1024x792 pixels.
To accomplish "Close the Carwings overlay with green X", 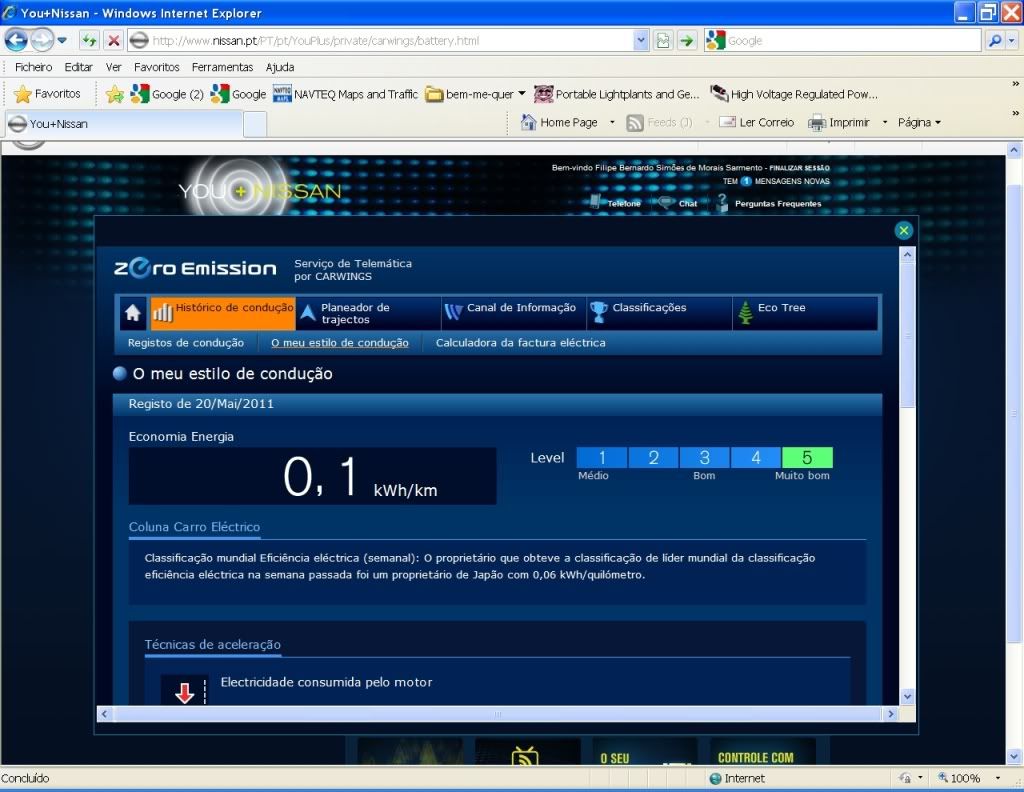I will pyautogui.click(x=904, y=230).
